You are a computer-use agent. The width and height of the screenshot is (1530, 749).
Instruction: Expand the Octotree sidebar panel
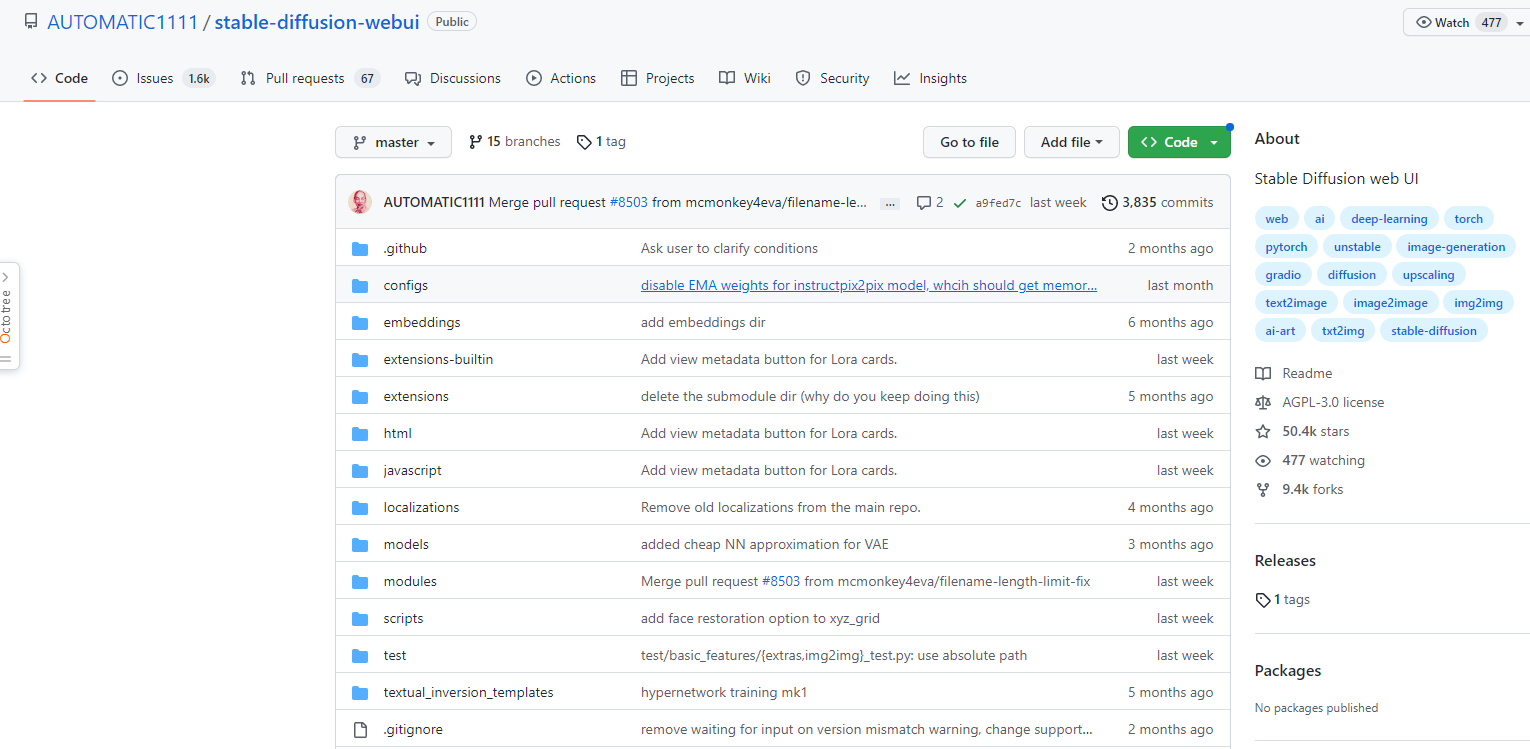pos(8,316)
